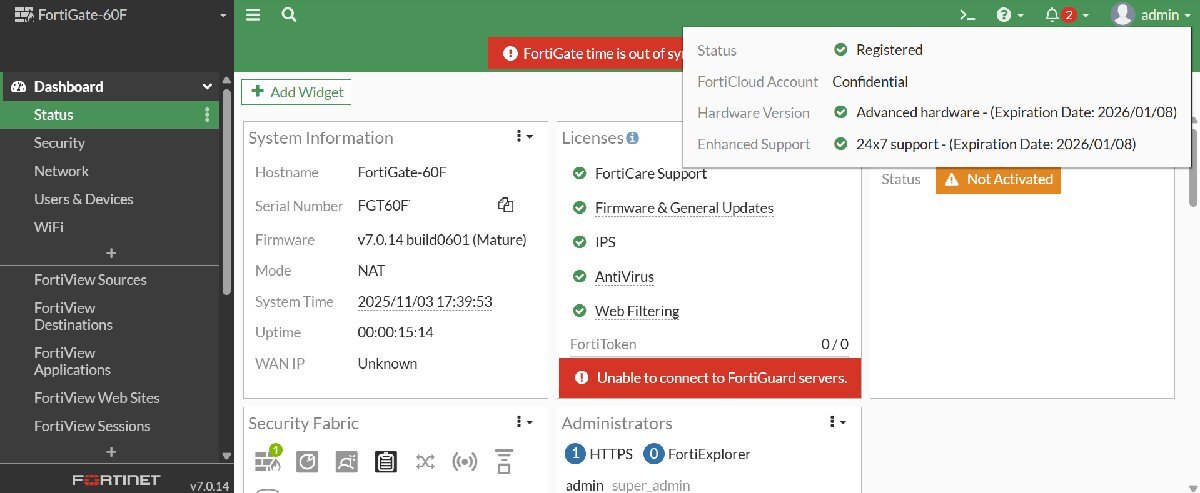This screenshot has height=493, width=1200.
Task: Click the Add Widget button
Action: pos(297,92)
